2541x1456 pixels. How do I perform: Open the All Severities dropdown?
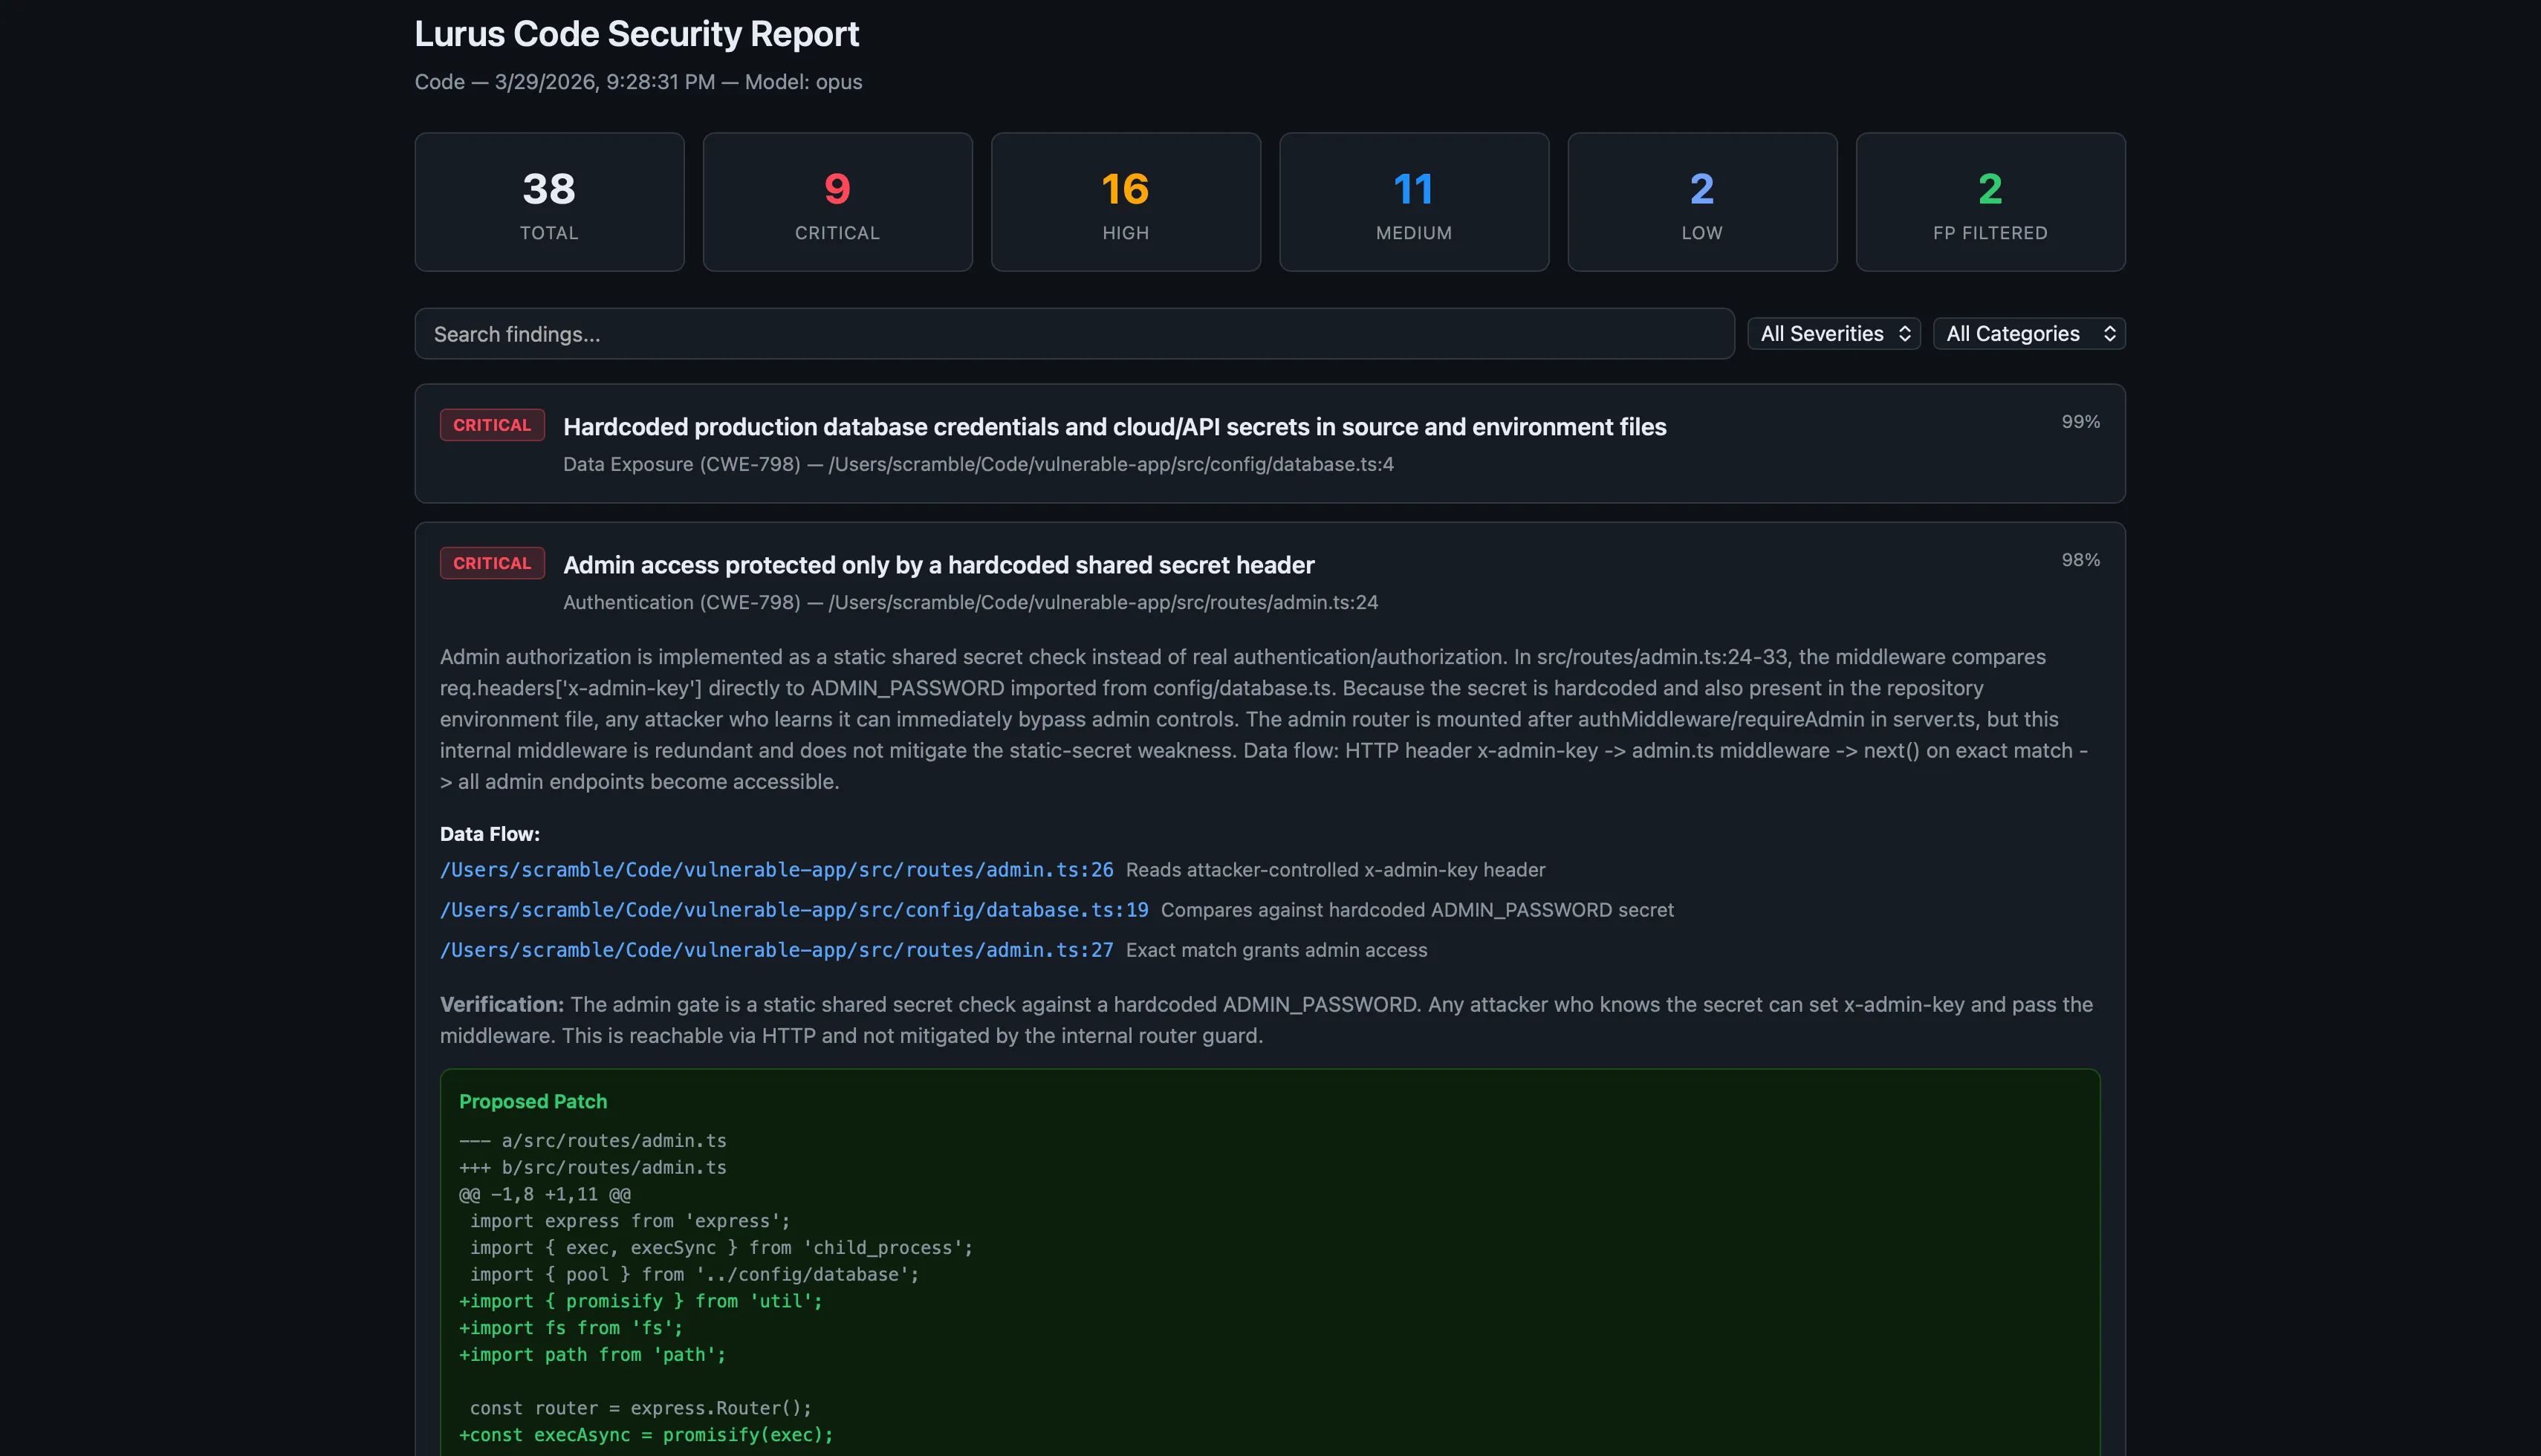pyautogui.click(x=1833, y=333)
